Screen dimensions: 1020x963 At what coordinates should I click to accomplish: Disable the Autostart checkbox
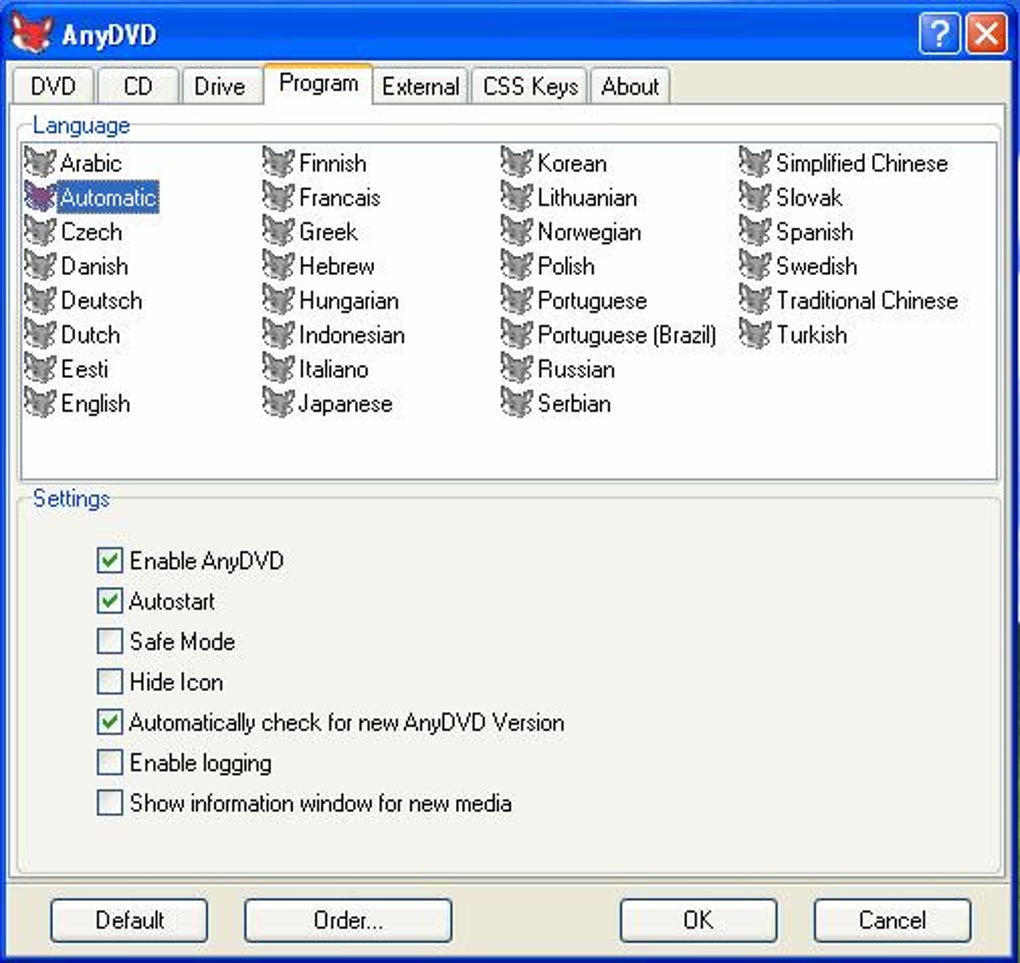pyautogui.click(x=109, y=601)
